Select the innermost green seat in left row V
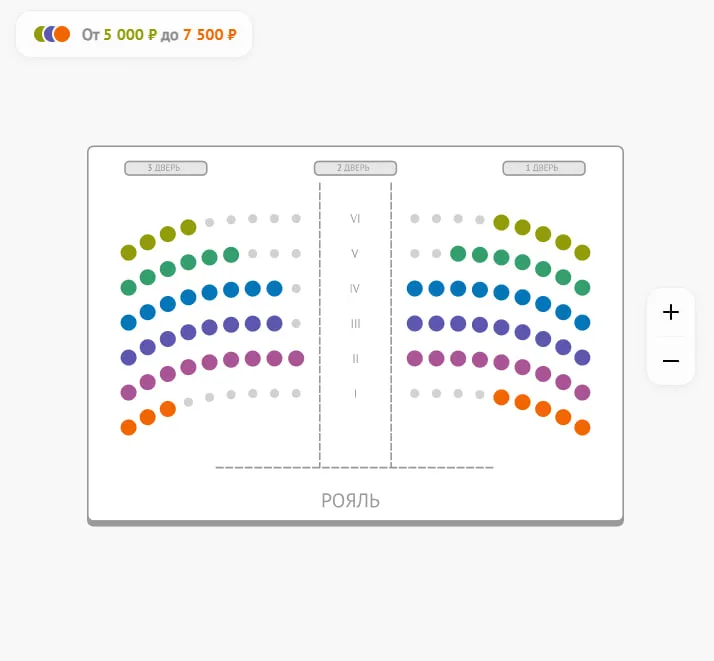Image resolution: width=714 pixels, height=661 pixels. (231, 254)
